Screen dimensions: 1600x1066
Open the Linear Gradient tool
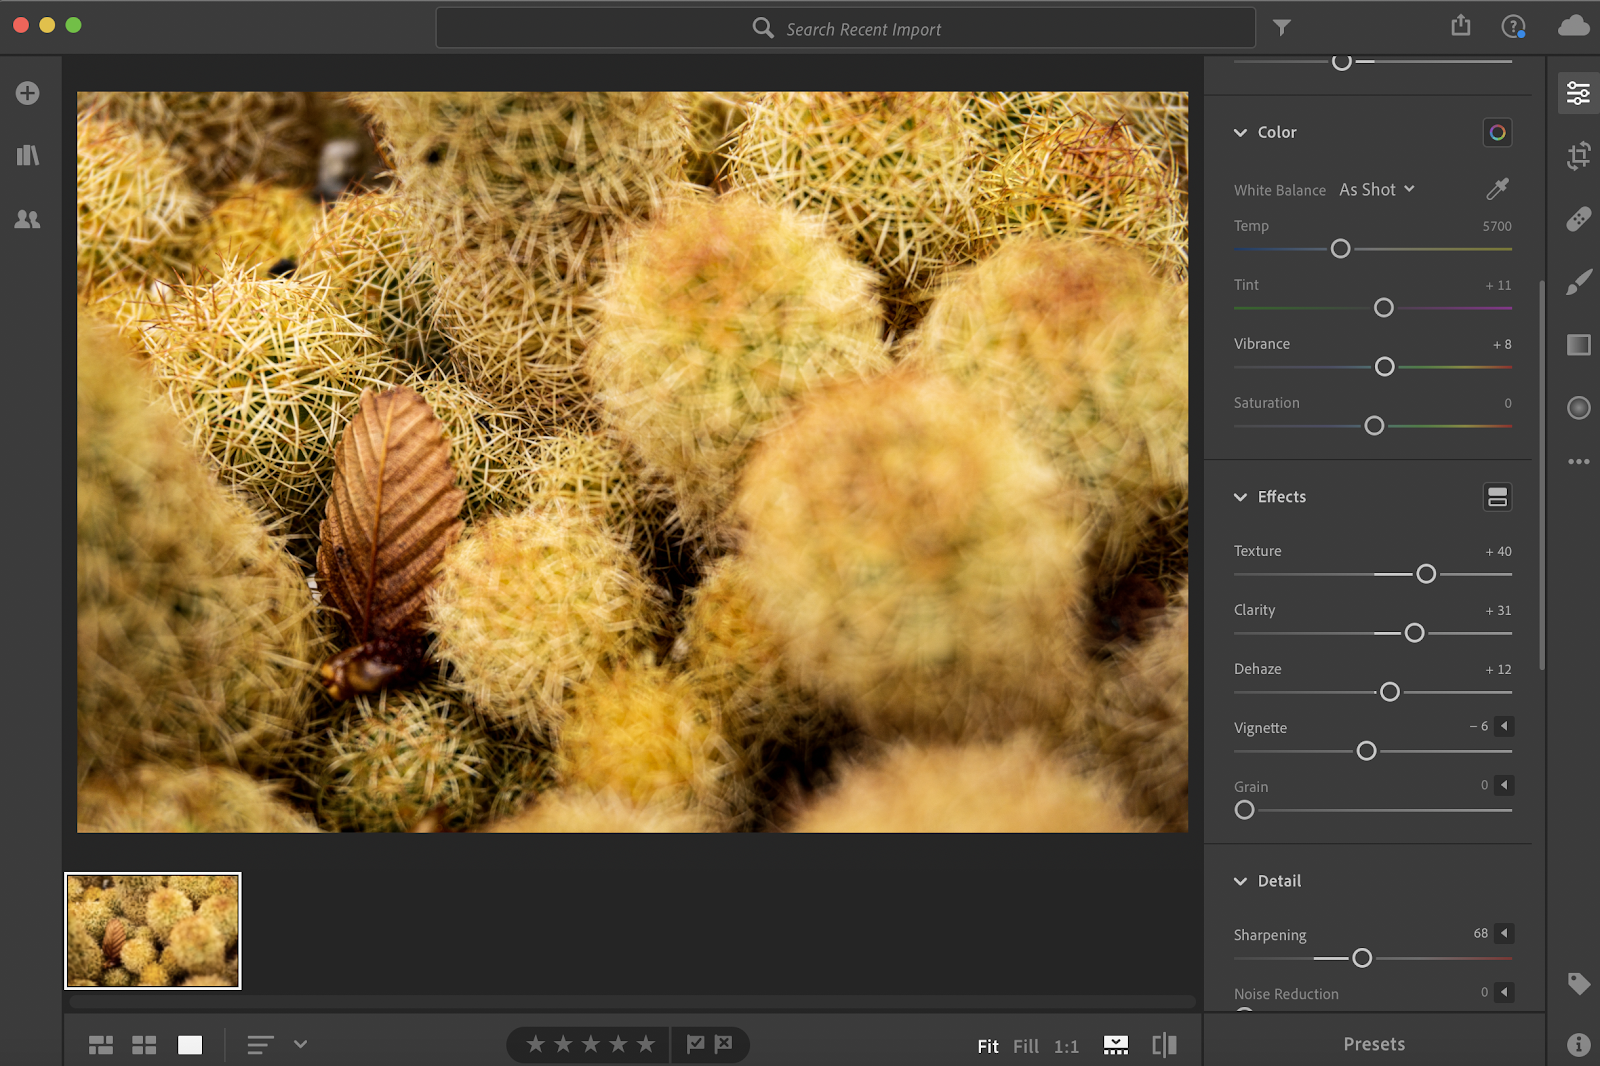[x=1578, y=345]
